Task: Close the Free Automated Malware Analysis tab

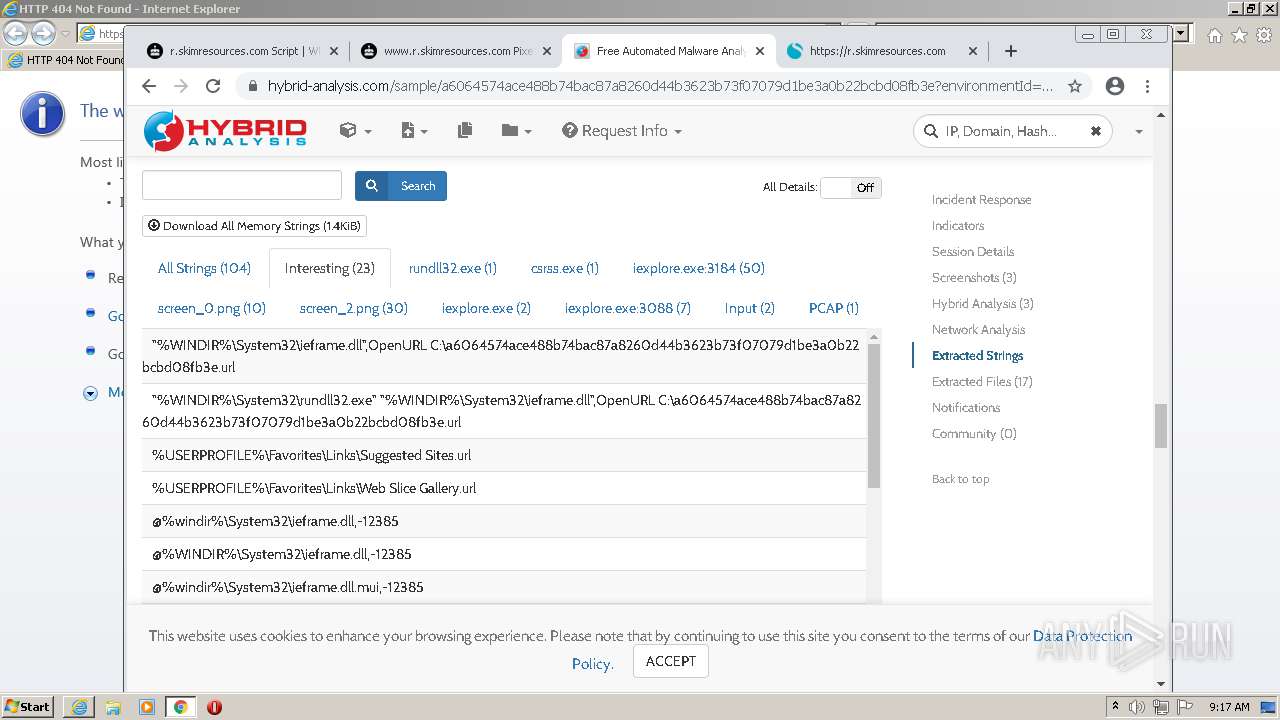Action: coord(760,51)
